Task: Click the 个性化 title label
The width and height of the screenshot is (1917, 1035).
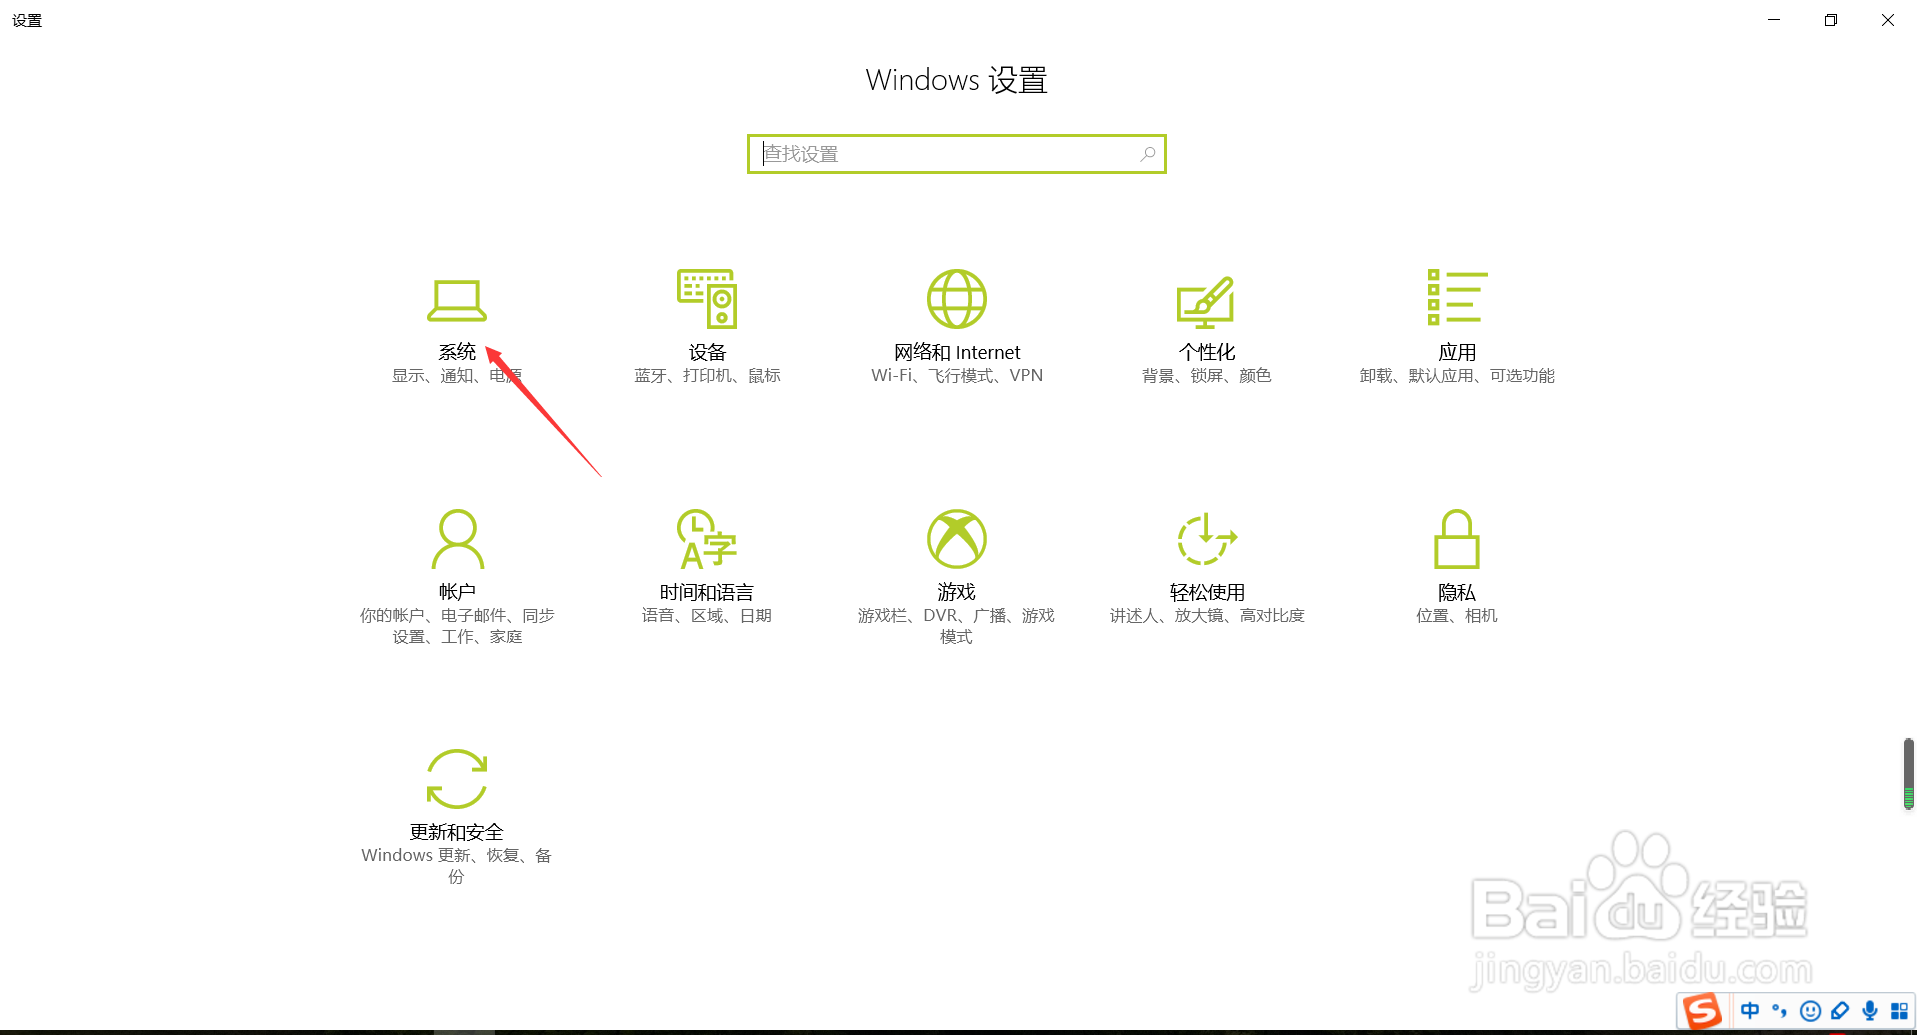Action: [1207, 352]
